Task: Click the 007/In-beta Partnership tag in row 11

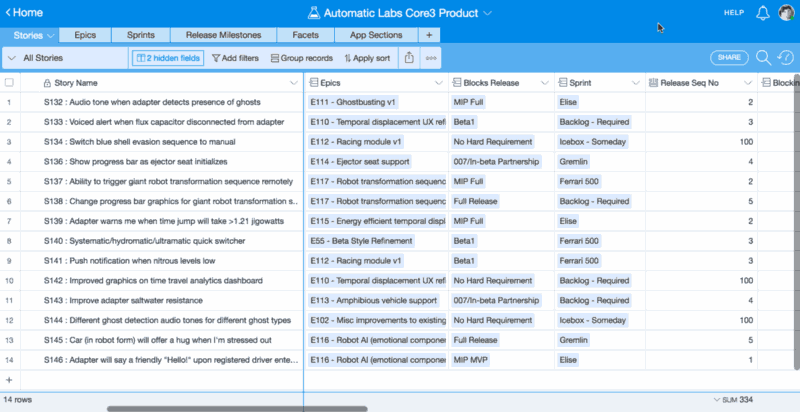Action: [496, 300]
